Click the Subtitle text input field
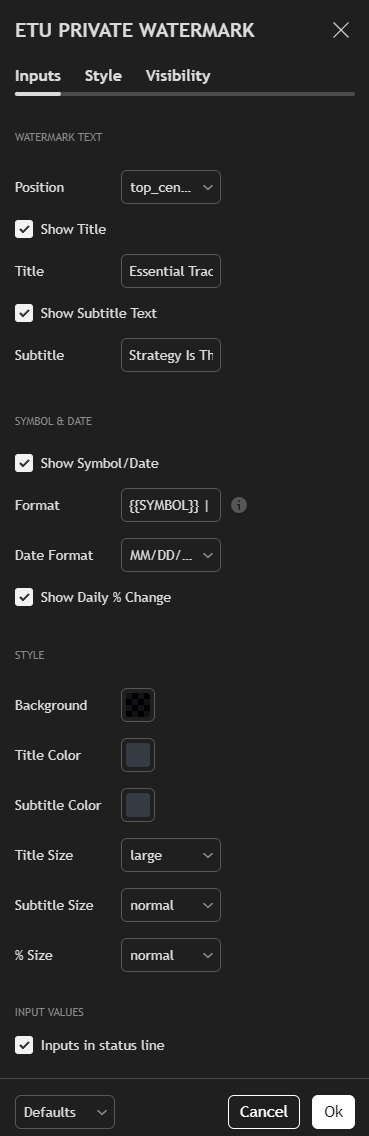The width and height of the screenshot is (369, 1136). pos(171,355)
